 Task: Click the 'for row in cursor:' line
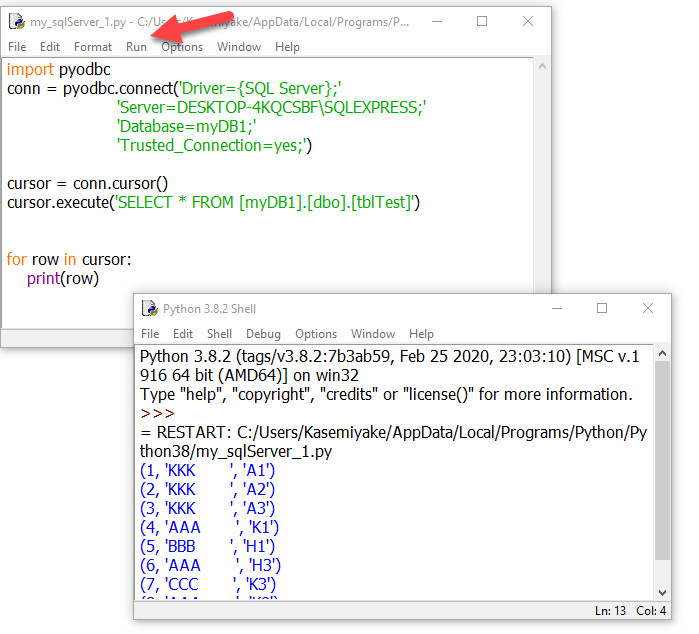(69, 259)
